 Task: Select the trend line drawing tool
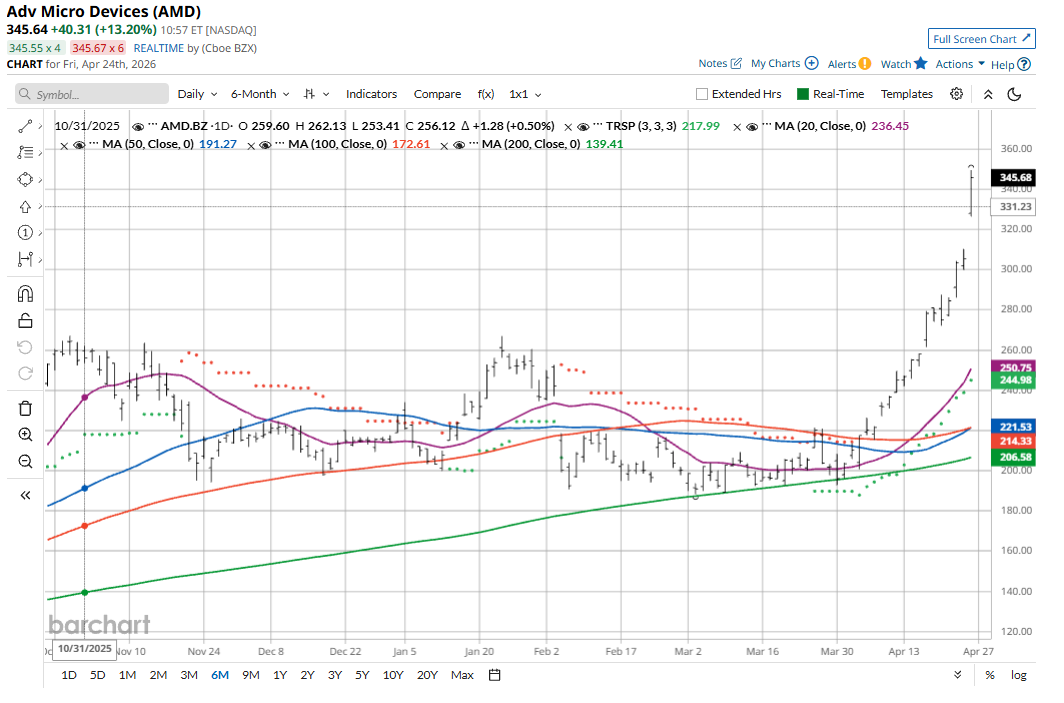click(25, 126)
